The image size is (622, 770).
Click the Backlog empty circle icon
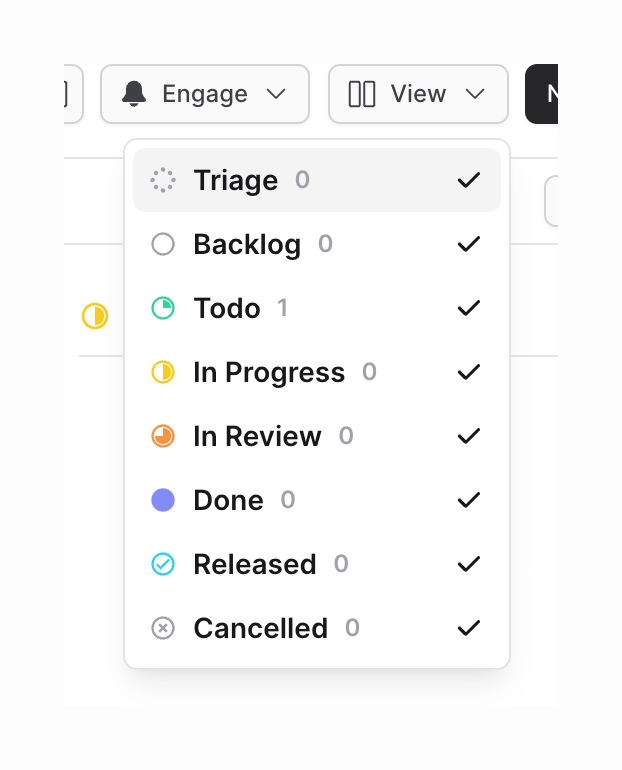pos(162,244)
